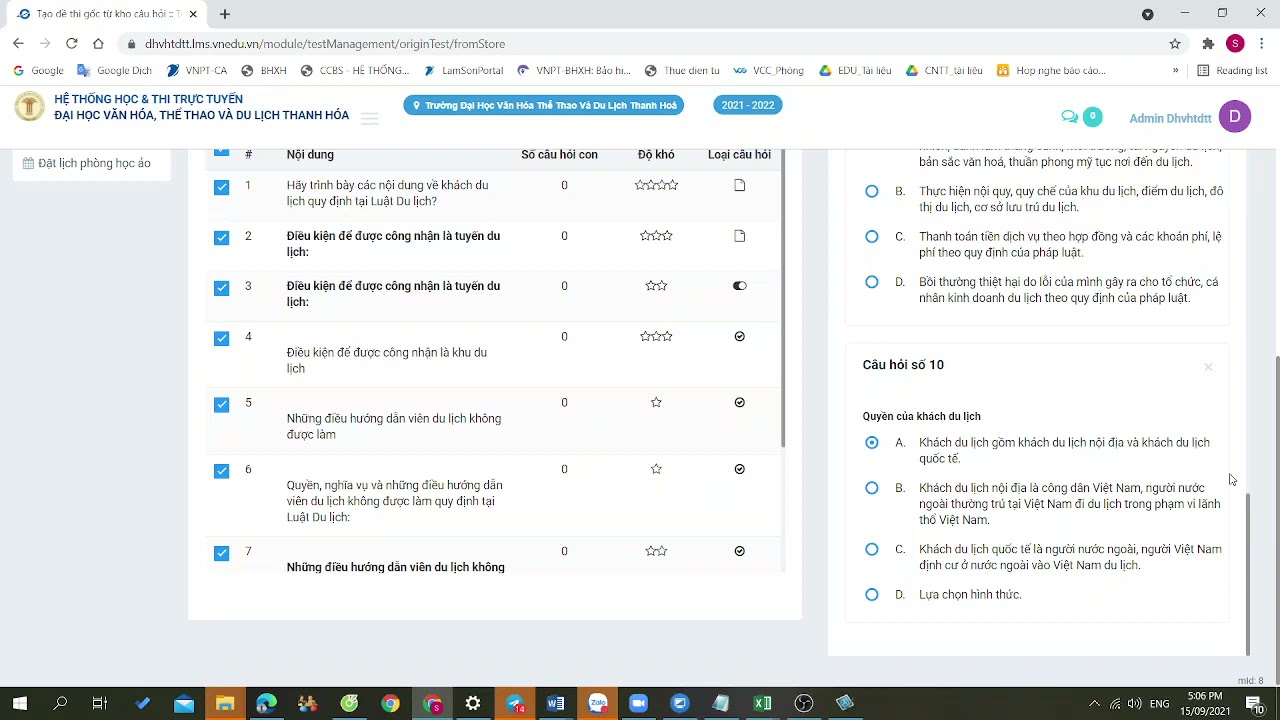Open the LamSonPortal bookmark
Image resolution: width=1280 pixels, height=720 pixels.
(x=463, y=70)
